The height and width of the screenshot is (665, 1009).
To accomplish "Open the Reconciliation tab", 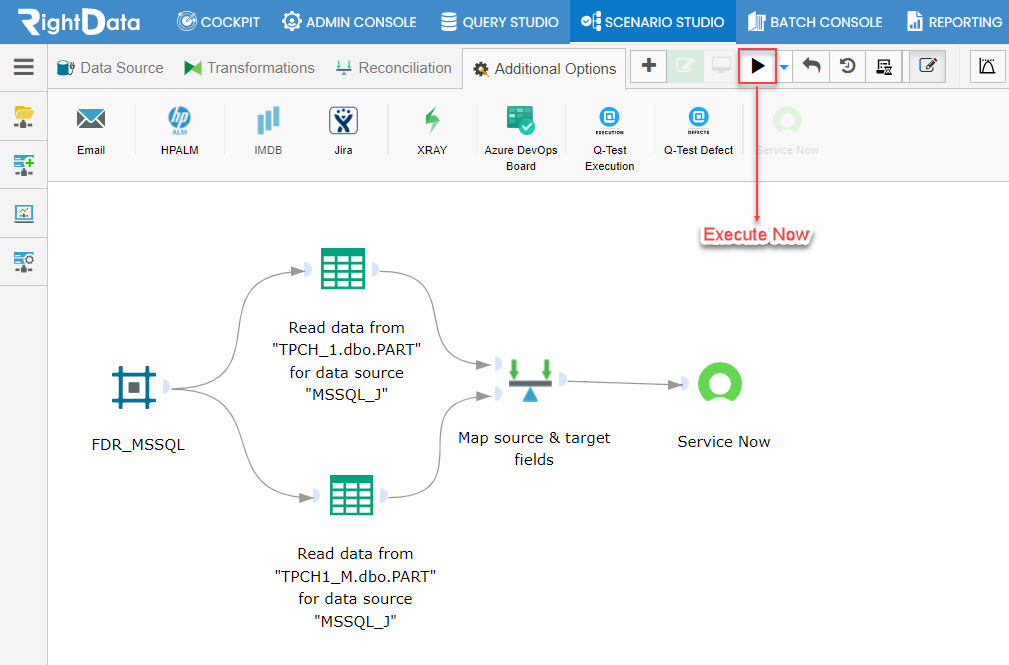I will click(x=394, y=68).
